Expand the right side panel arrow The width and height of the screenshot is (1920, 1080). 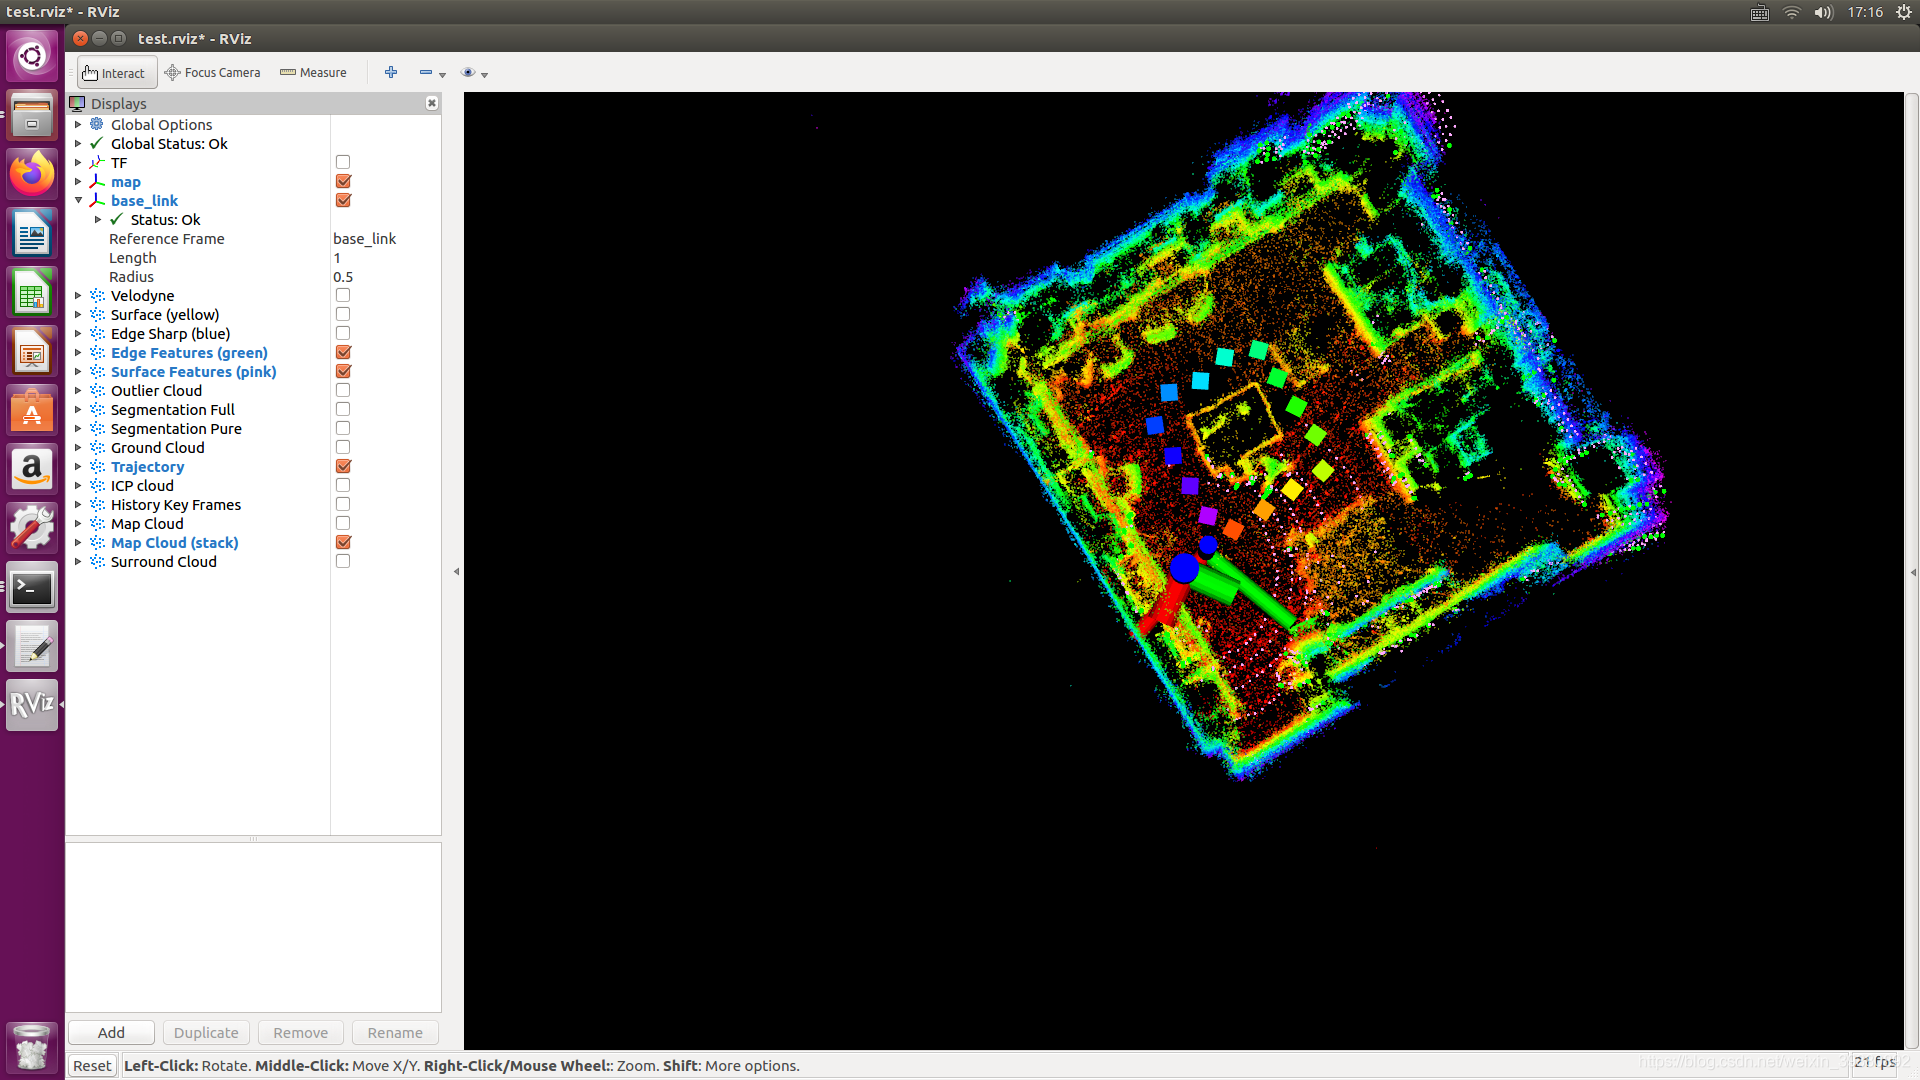pyautogui.click(x=1912, y=572)
